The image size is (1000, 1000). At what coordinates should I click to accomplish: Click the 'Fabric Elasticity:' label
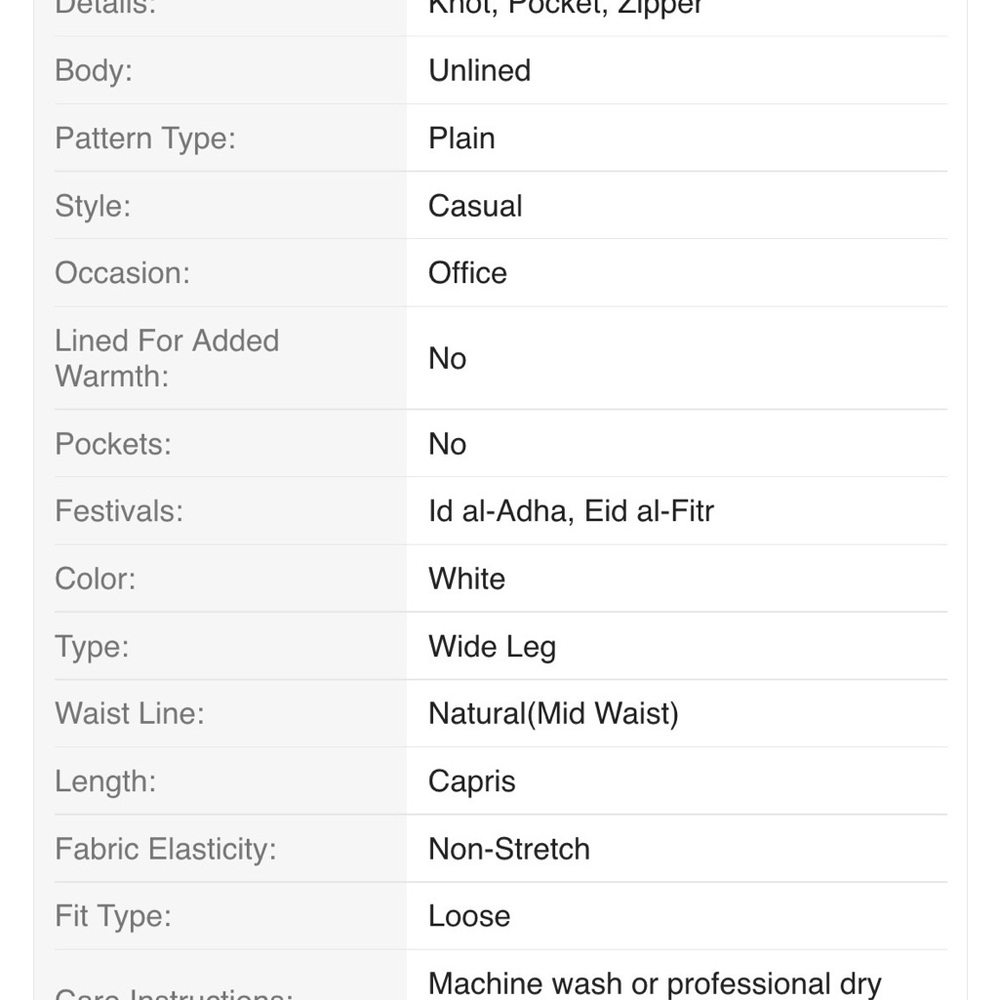pos(166,849)
